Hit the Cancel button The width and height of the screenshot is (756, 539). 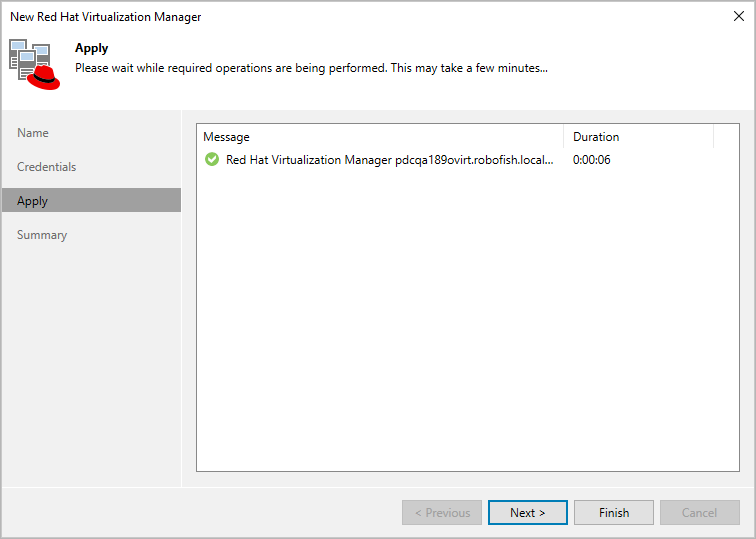[x=699, y=513]
